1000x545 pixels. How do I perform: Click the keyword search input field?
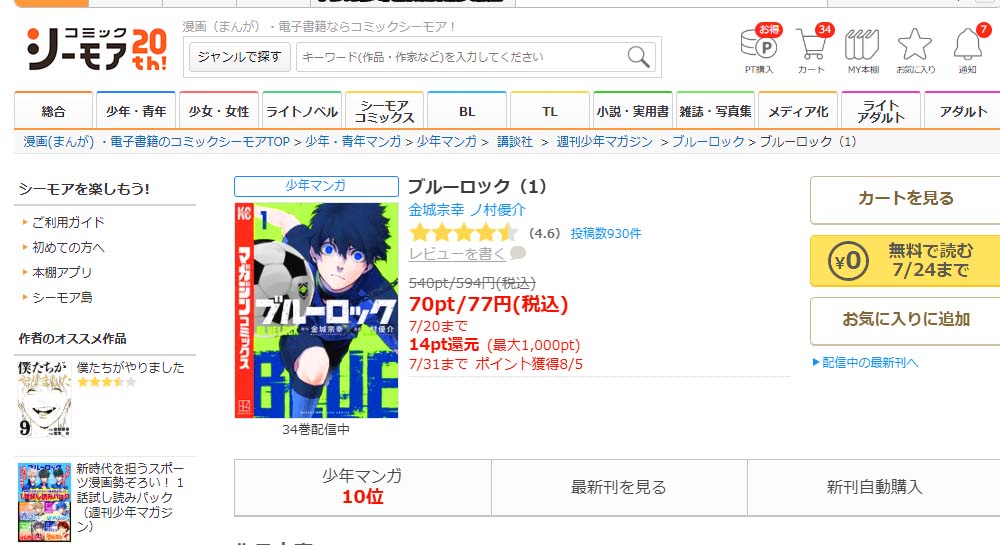click(x=462, y=57)
